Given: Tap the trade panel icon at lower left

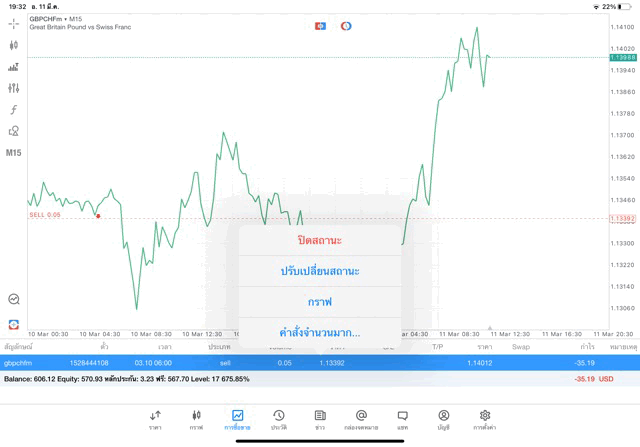Looking at the screenshot, I should pos(14,324).
